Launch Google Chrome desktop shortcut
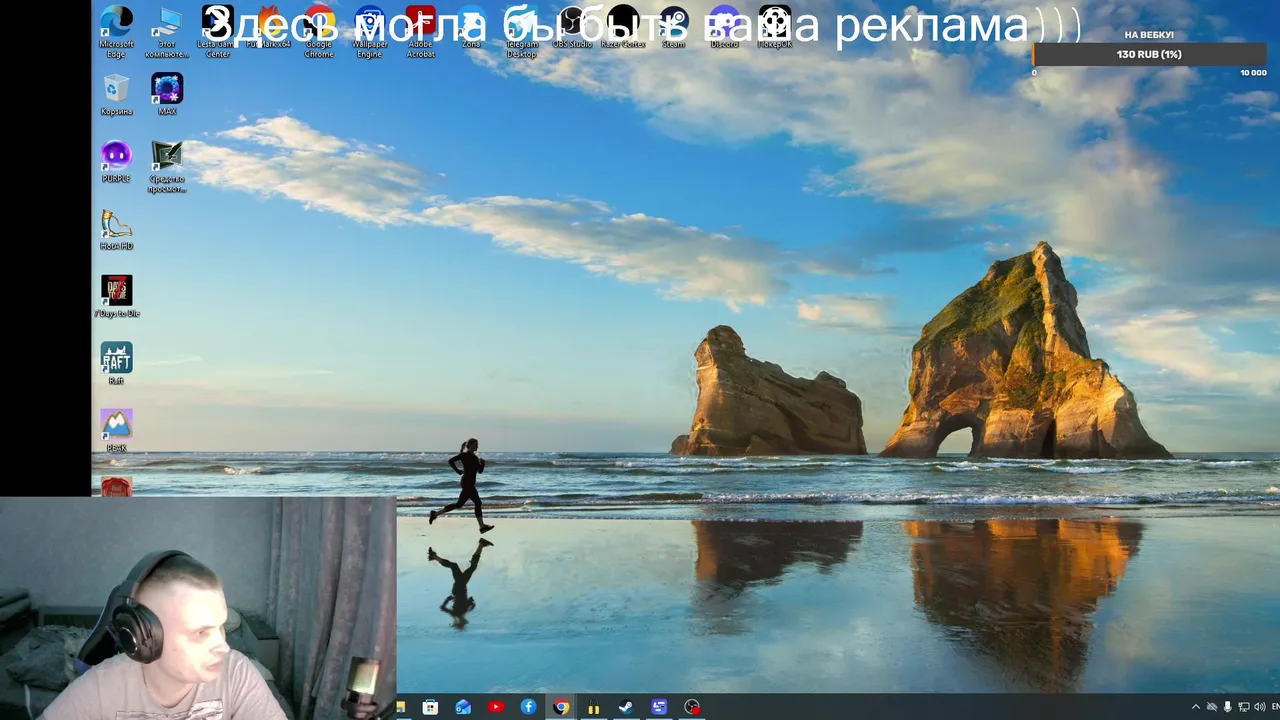The image size is (1280, 720). (x=319, y=32)
